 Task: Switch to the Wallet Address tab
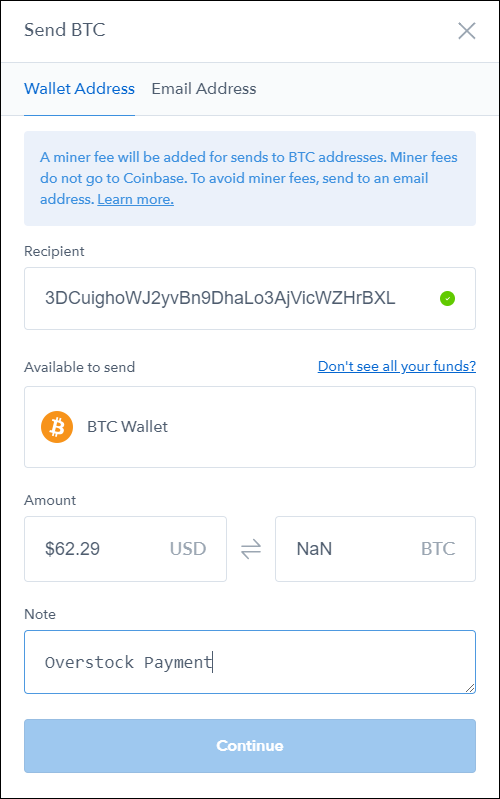(80, 89)
